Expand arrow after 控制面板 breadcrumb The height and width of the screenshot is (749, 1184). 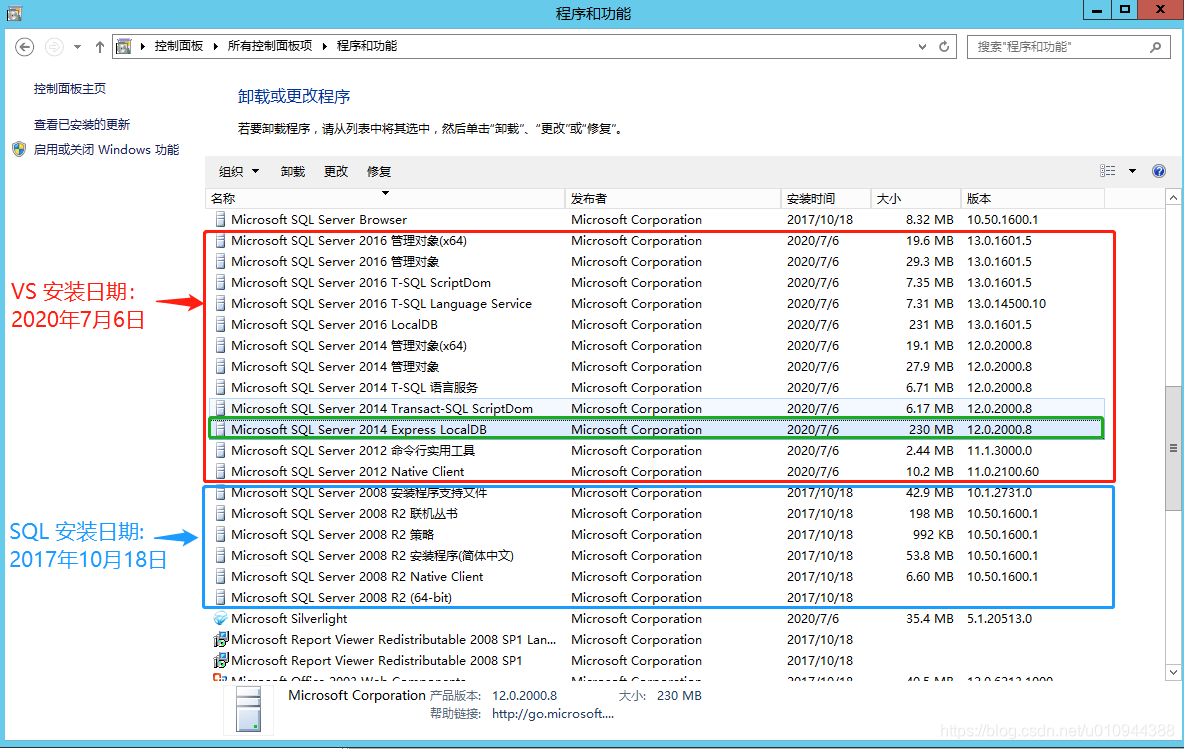tap(215, 46)
